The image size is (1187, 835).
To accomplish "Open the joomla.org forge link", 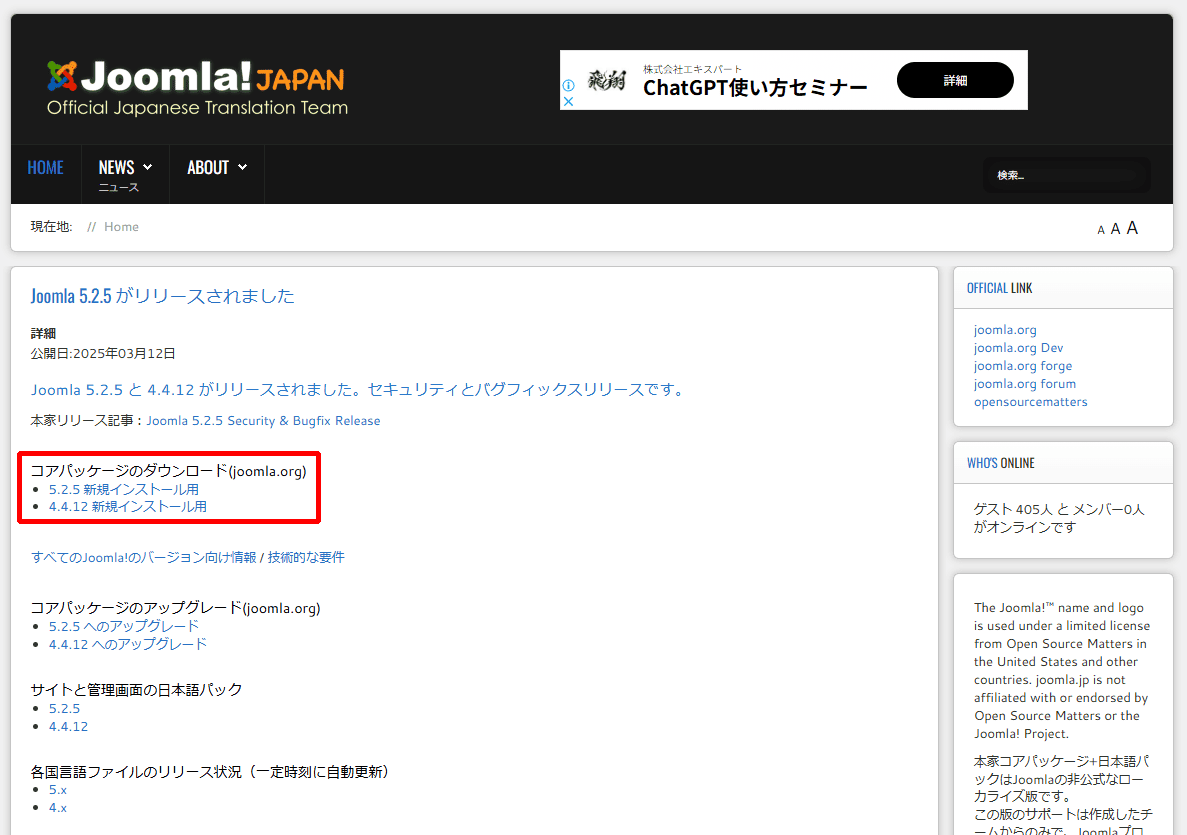I will (1023, 366).
